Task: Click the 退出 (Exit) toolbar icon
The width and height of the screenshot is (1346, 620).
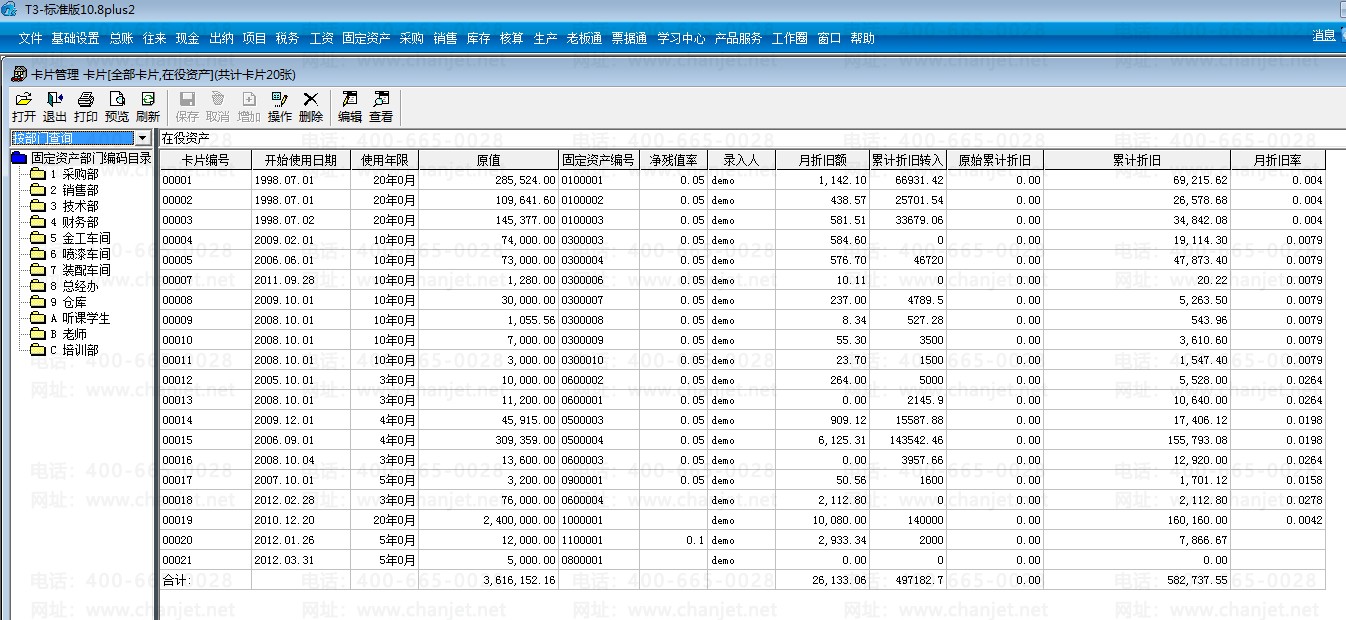Action: coord(55,107)
